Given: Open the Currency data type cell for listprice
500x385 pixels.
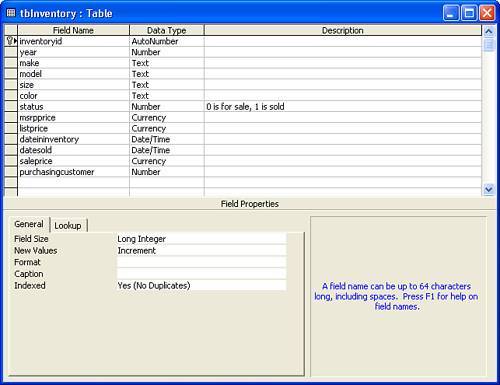Looking at the screenshot, I should (167, 128).
